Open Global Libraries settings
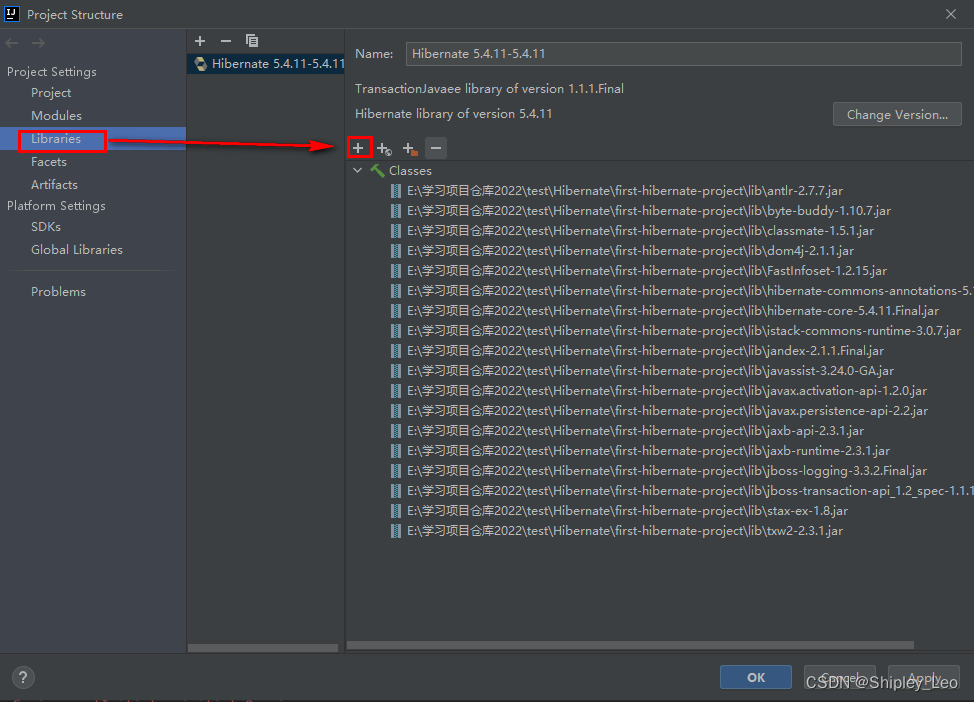Screen dimensions: 974x702 click(x=77, y=250)
